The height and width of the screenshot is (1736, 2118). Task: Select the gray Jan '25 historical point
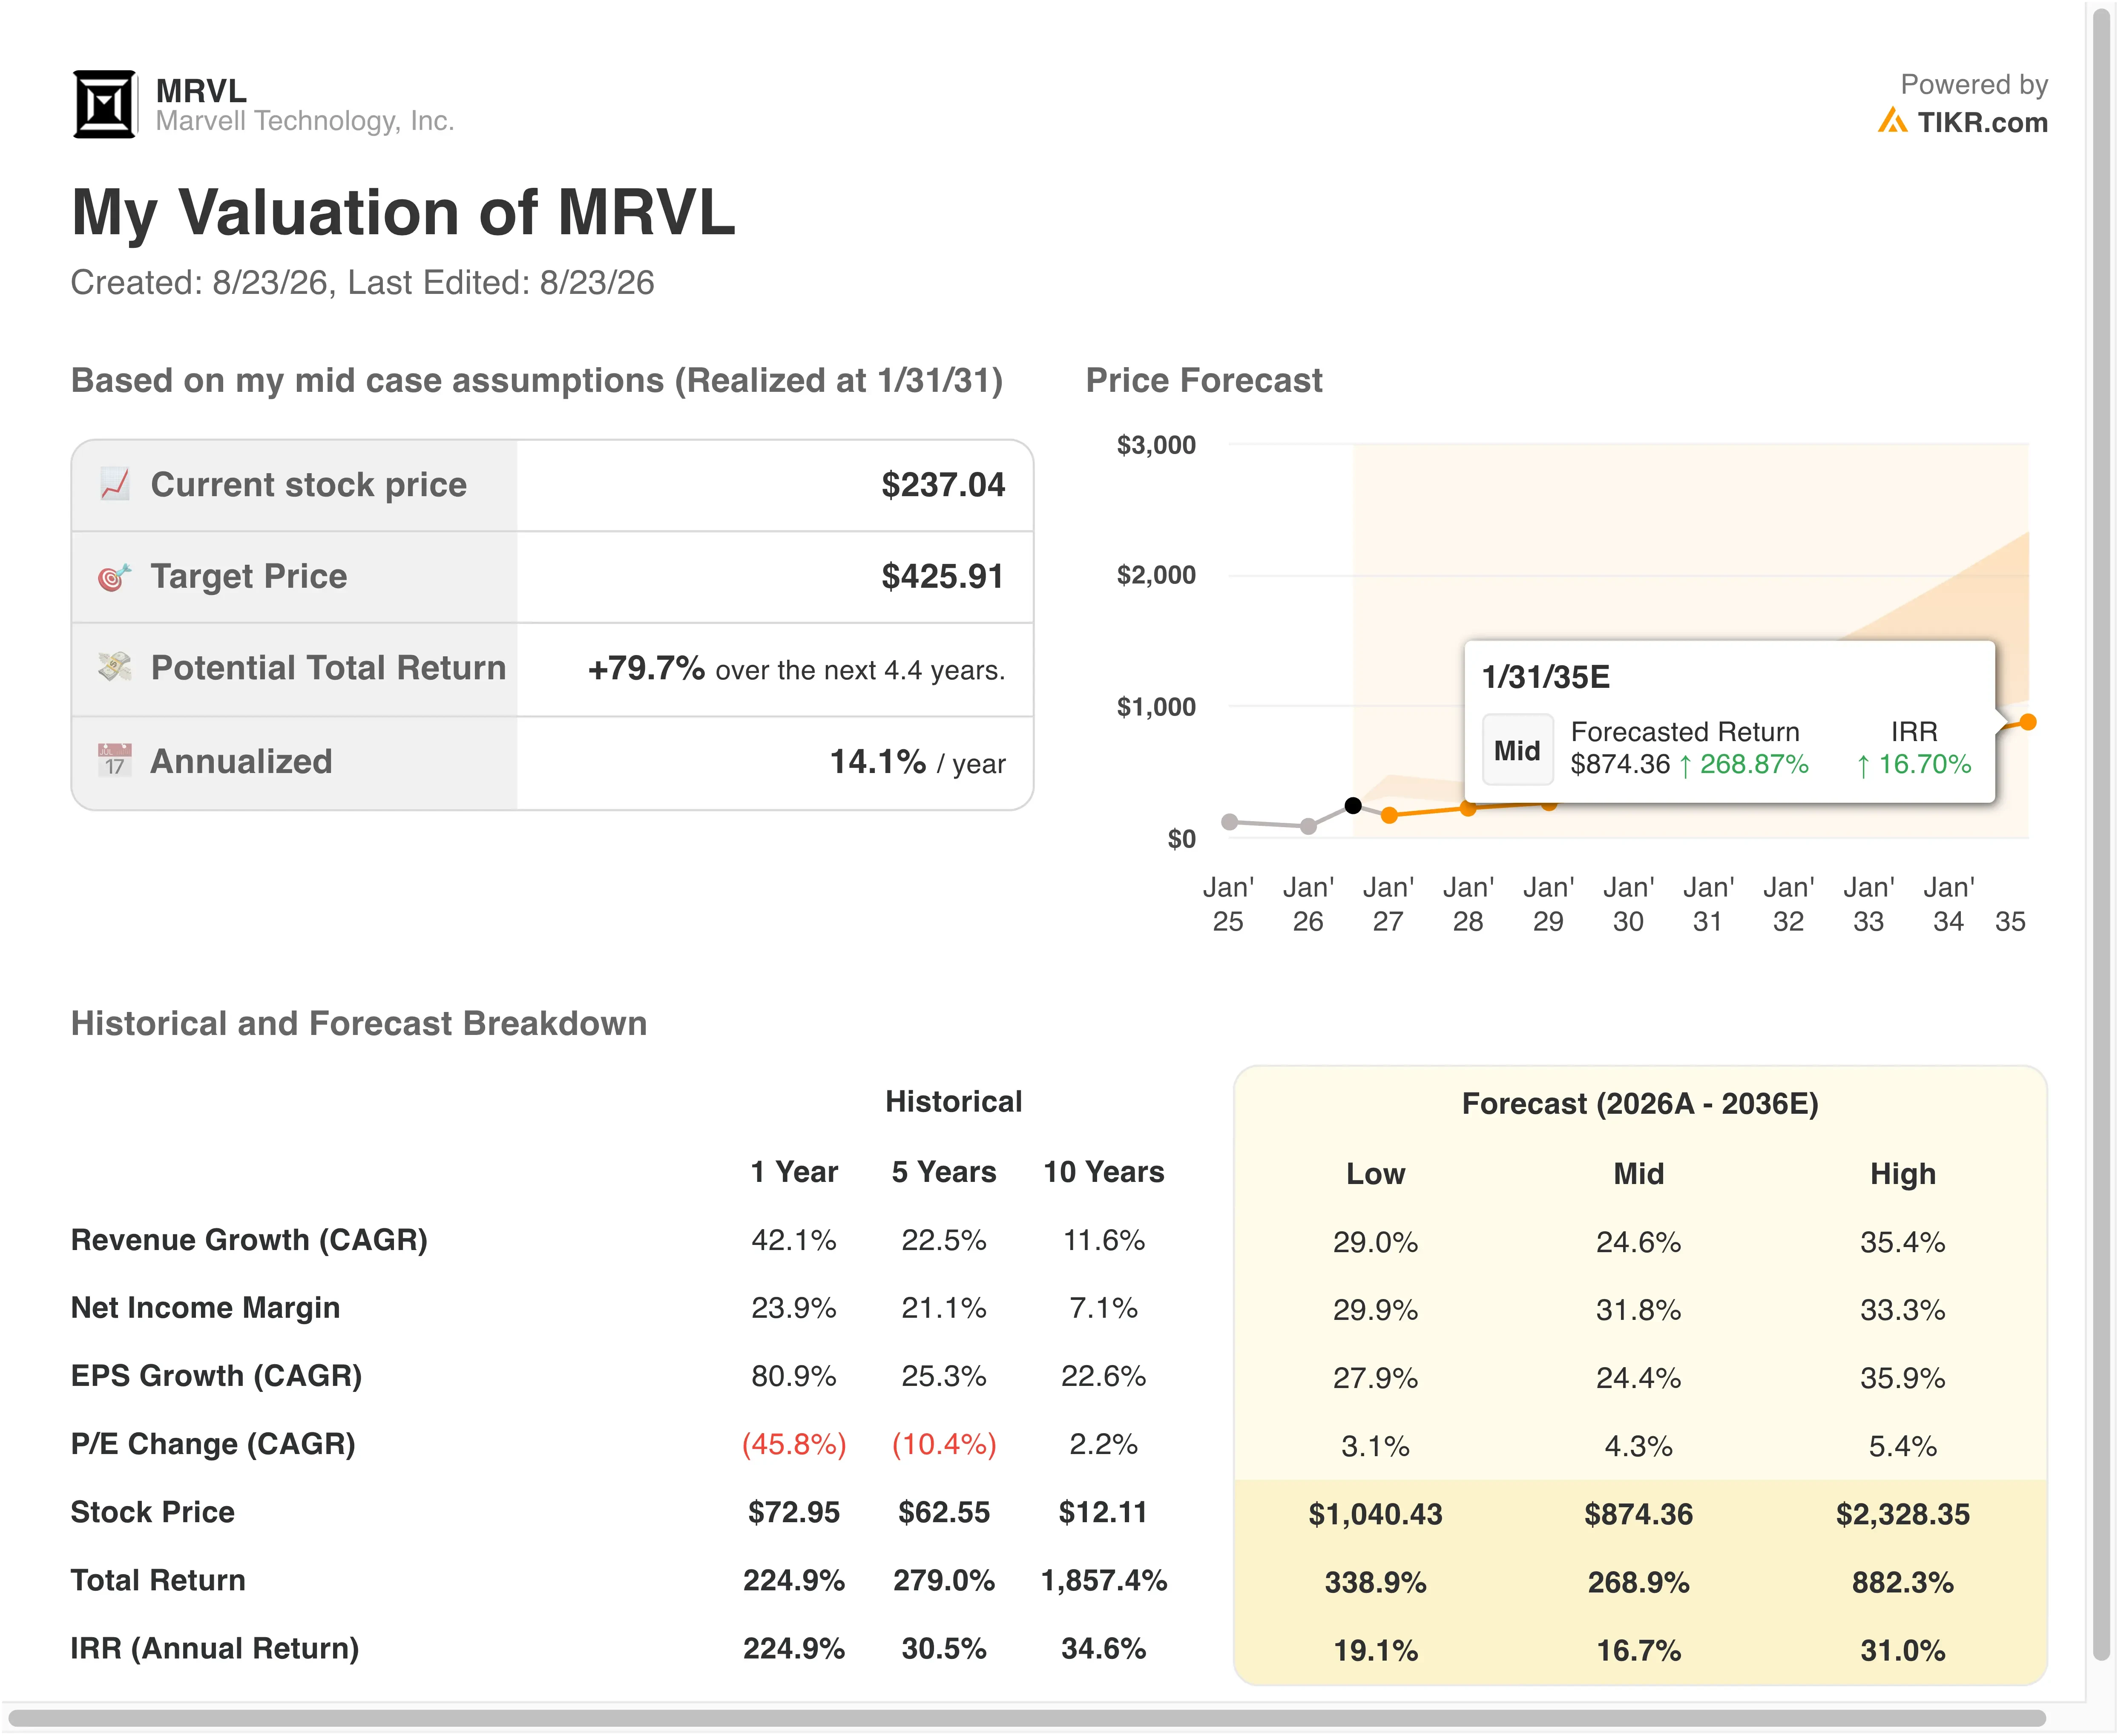[1230, 822]
